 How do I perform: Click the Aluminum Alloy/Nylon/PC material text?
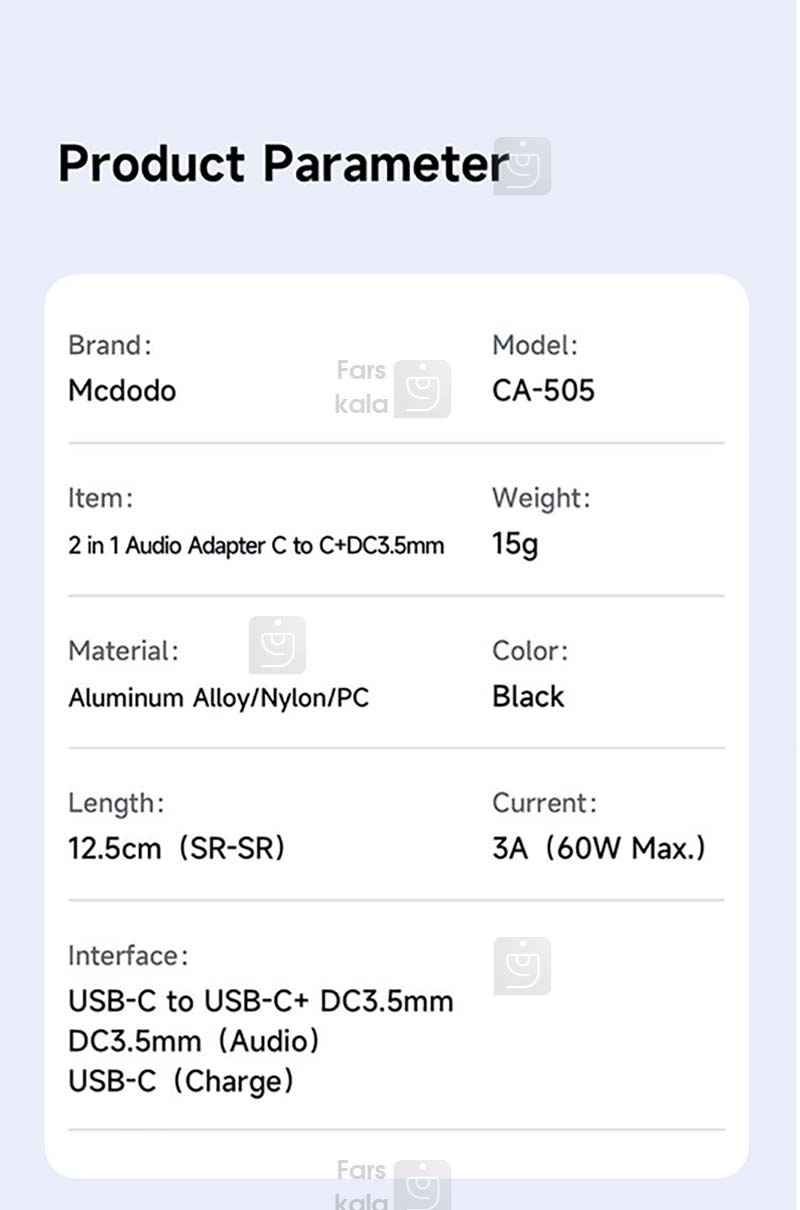[219, 698]
